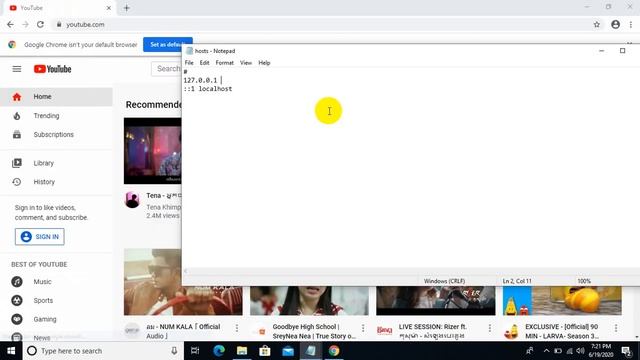Open the NUM KALA video thumbnail
Screen dimensions: 640x360
(x=183, y=282)
